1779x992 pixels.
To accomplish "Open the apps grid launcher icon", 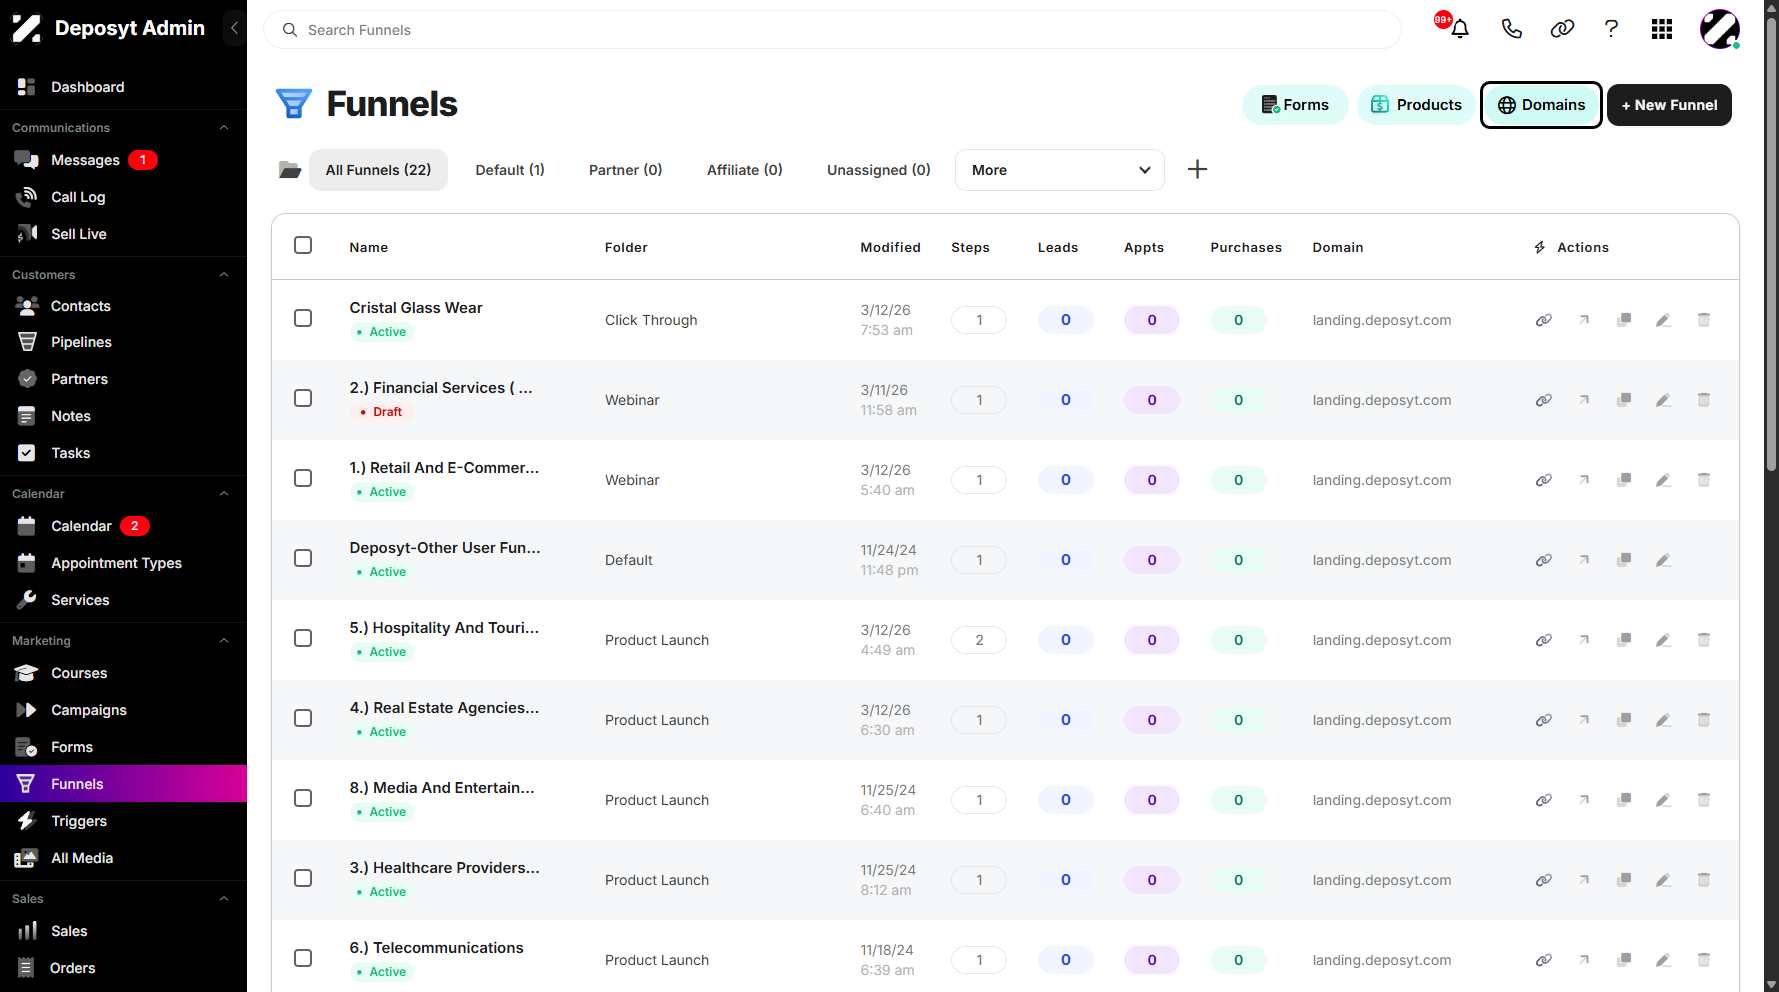I will tap(1662, 29).
